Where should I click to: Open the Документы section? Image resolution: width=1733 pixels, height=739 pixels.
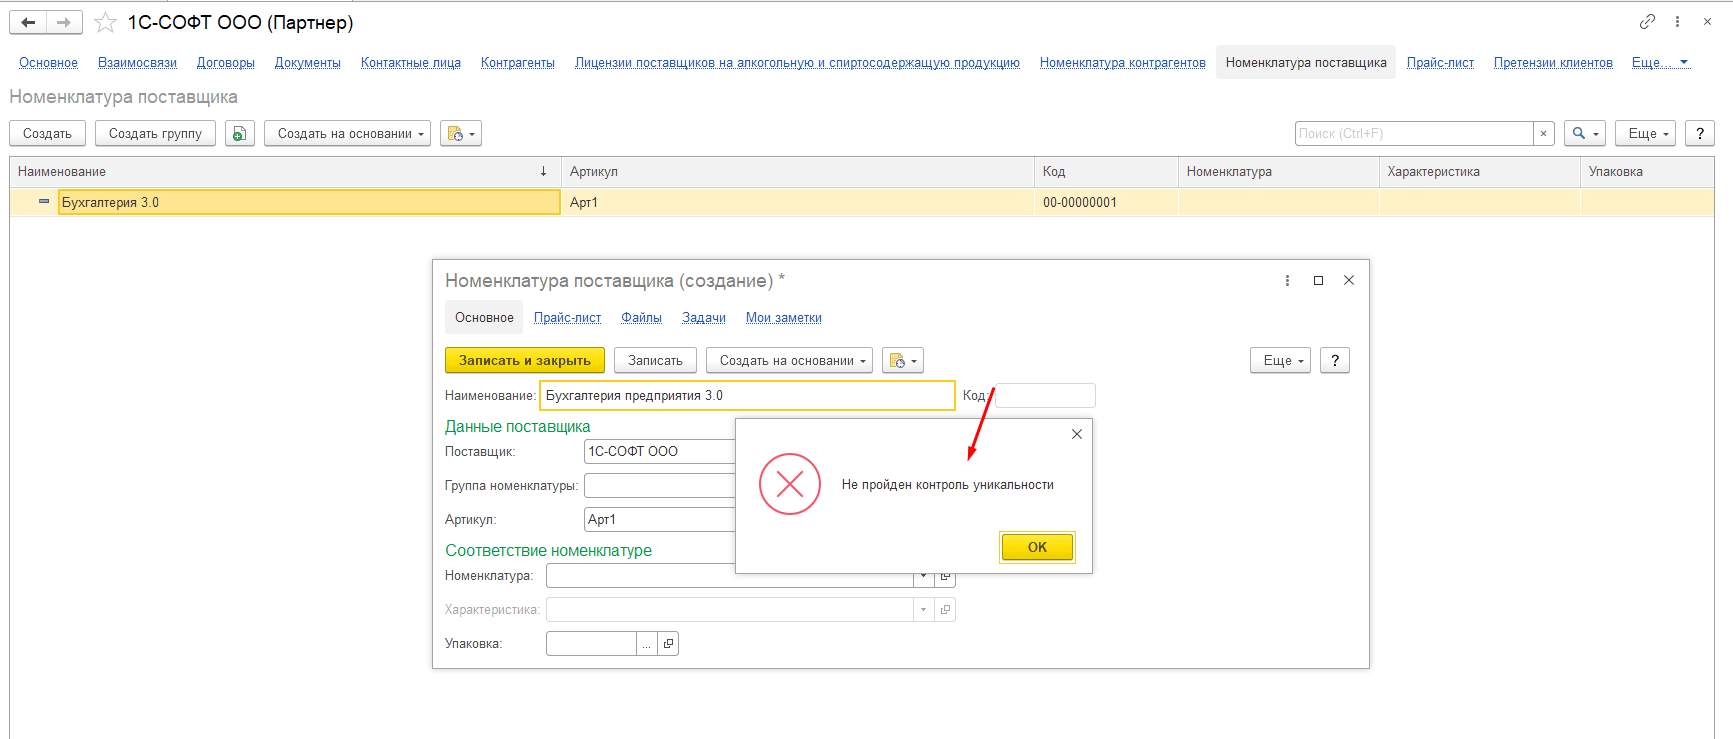pyautogui.click(x=308, y=62)
